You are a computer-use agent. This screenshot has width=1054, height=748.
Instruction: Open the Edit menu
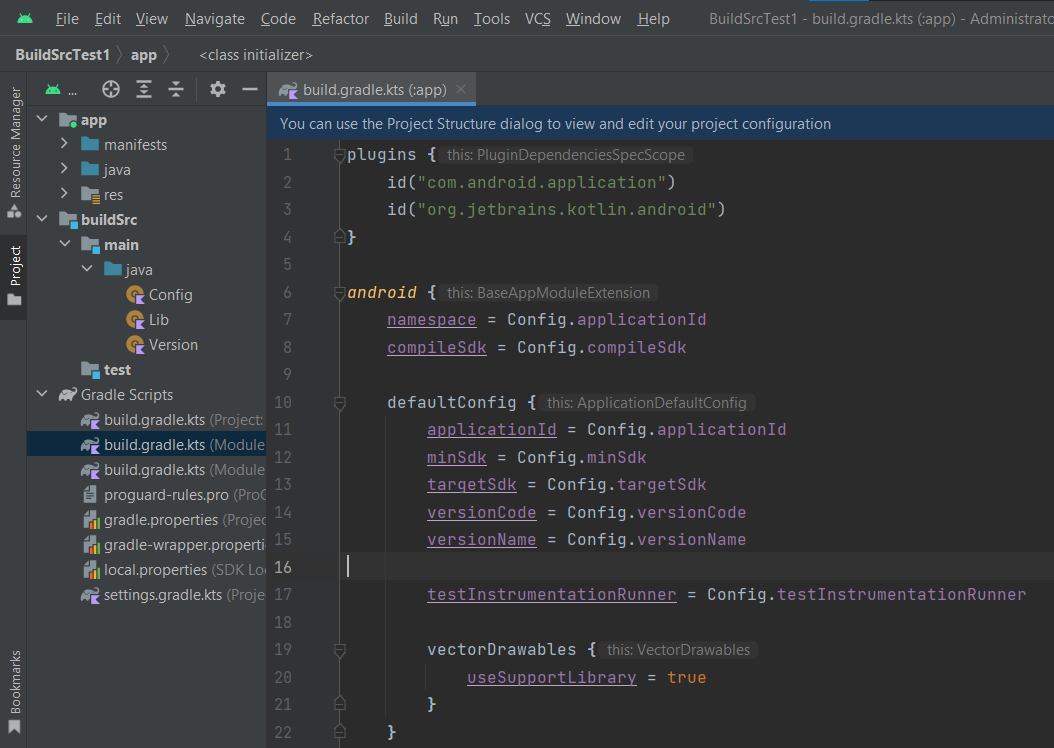(x=108, y=19)
